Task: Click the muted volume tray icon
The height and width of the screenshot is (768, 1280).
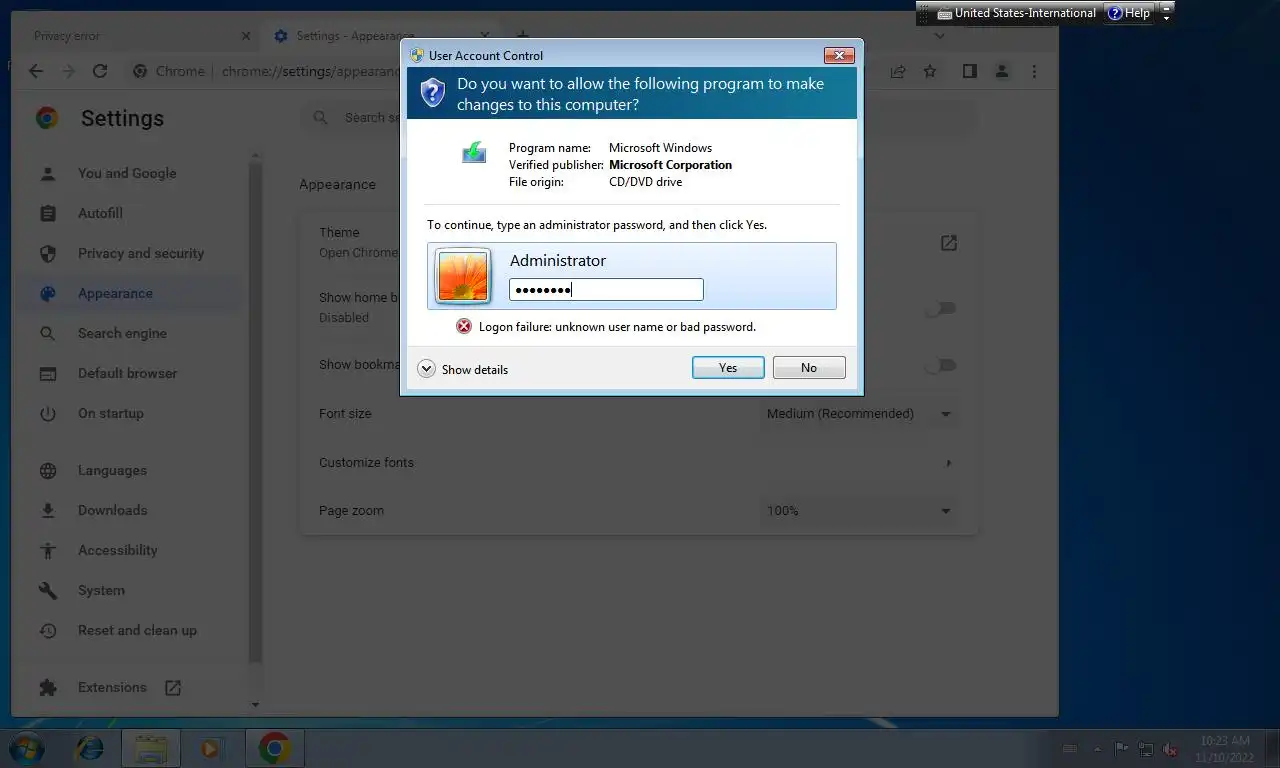Action: (1171, 749)
